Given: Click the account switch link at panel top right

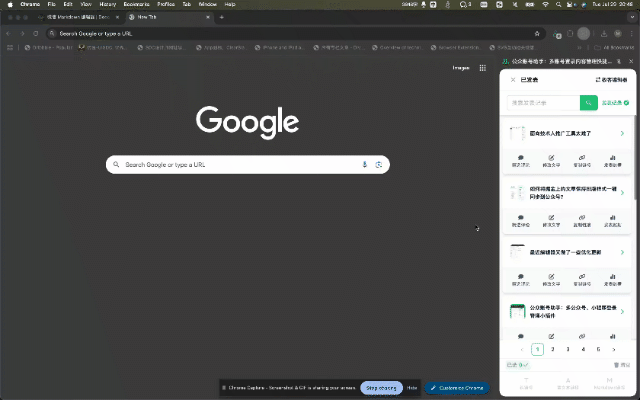Looking at the screenshot, I should click(x=611, y=80).
